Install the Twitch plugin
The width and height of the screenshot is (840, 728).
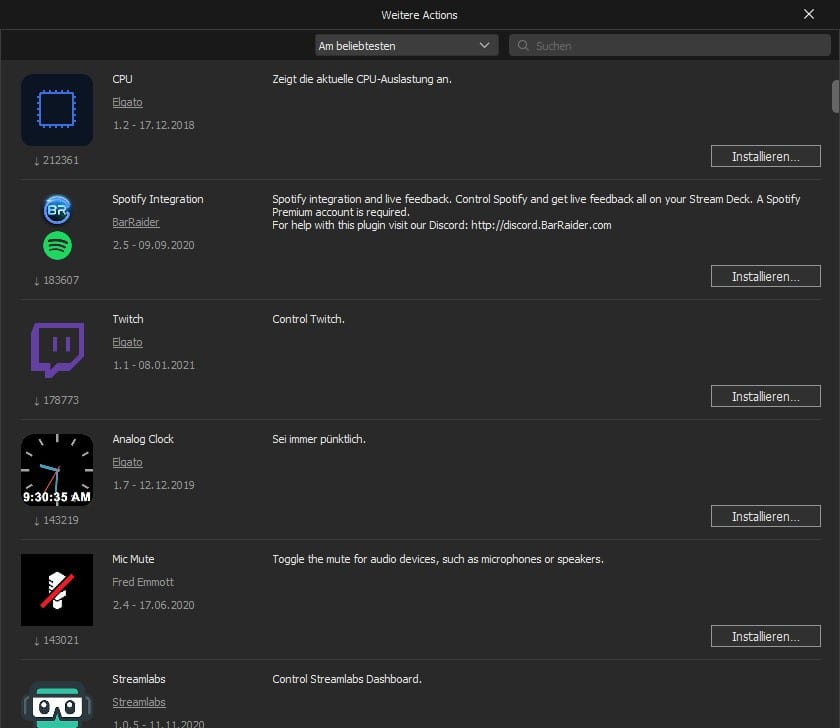click(765, 397)
